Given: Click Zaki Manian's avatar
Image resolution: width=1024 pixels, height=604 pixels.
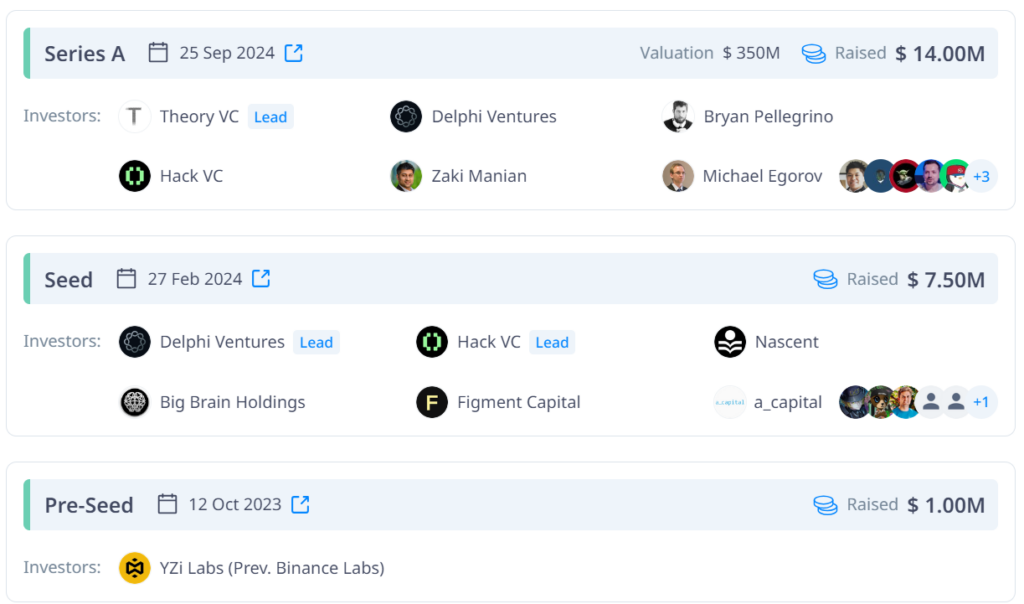Looking at the screenshot, I should [406, 176].
